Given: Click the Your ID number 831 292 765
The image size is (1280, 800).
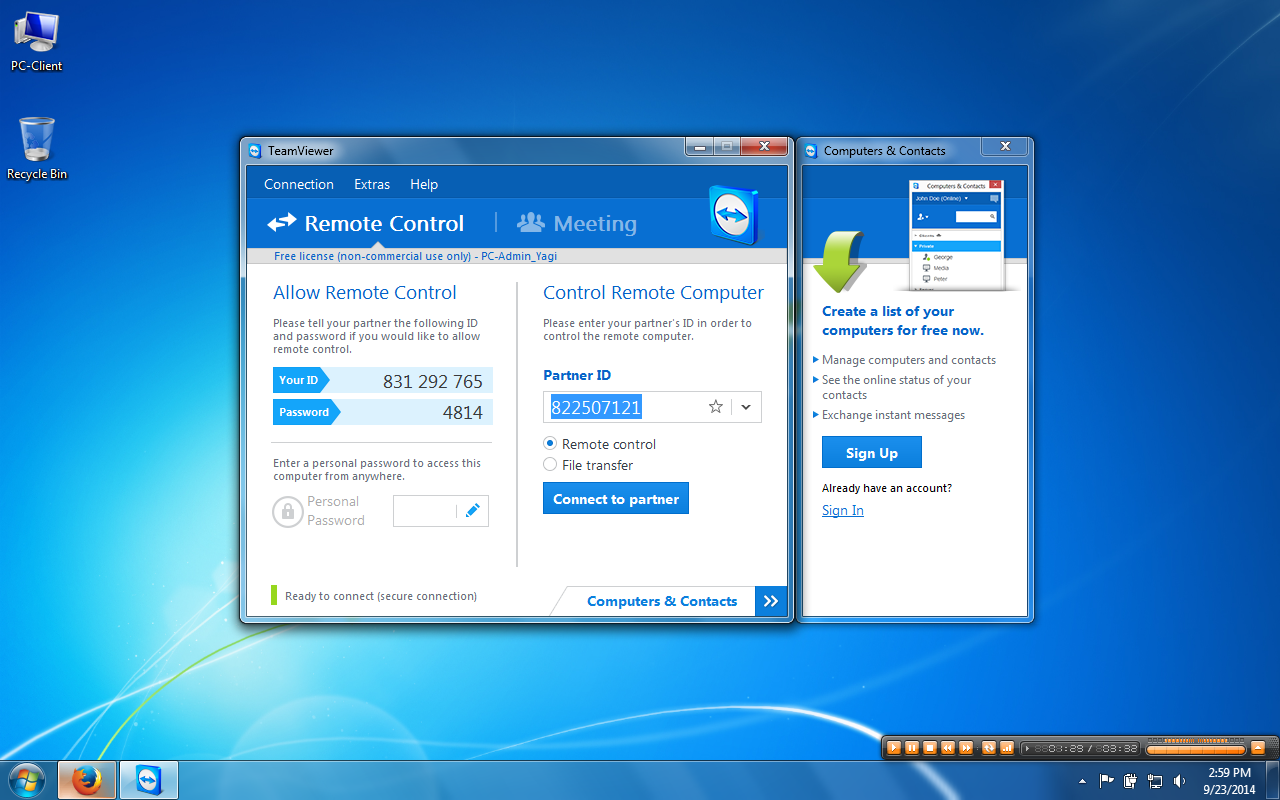Looking at the screenshot, I should click(x=433, y=381).
